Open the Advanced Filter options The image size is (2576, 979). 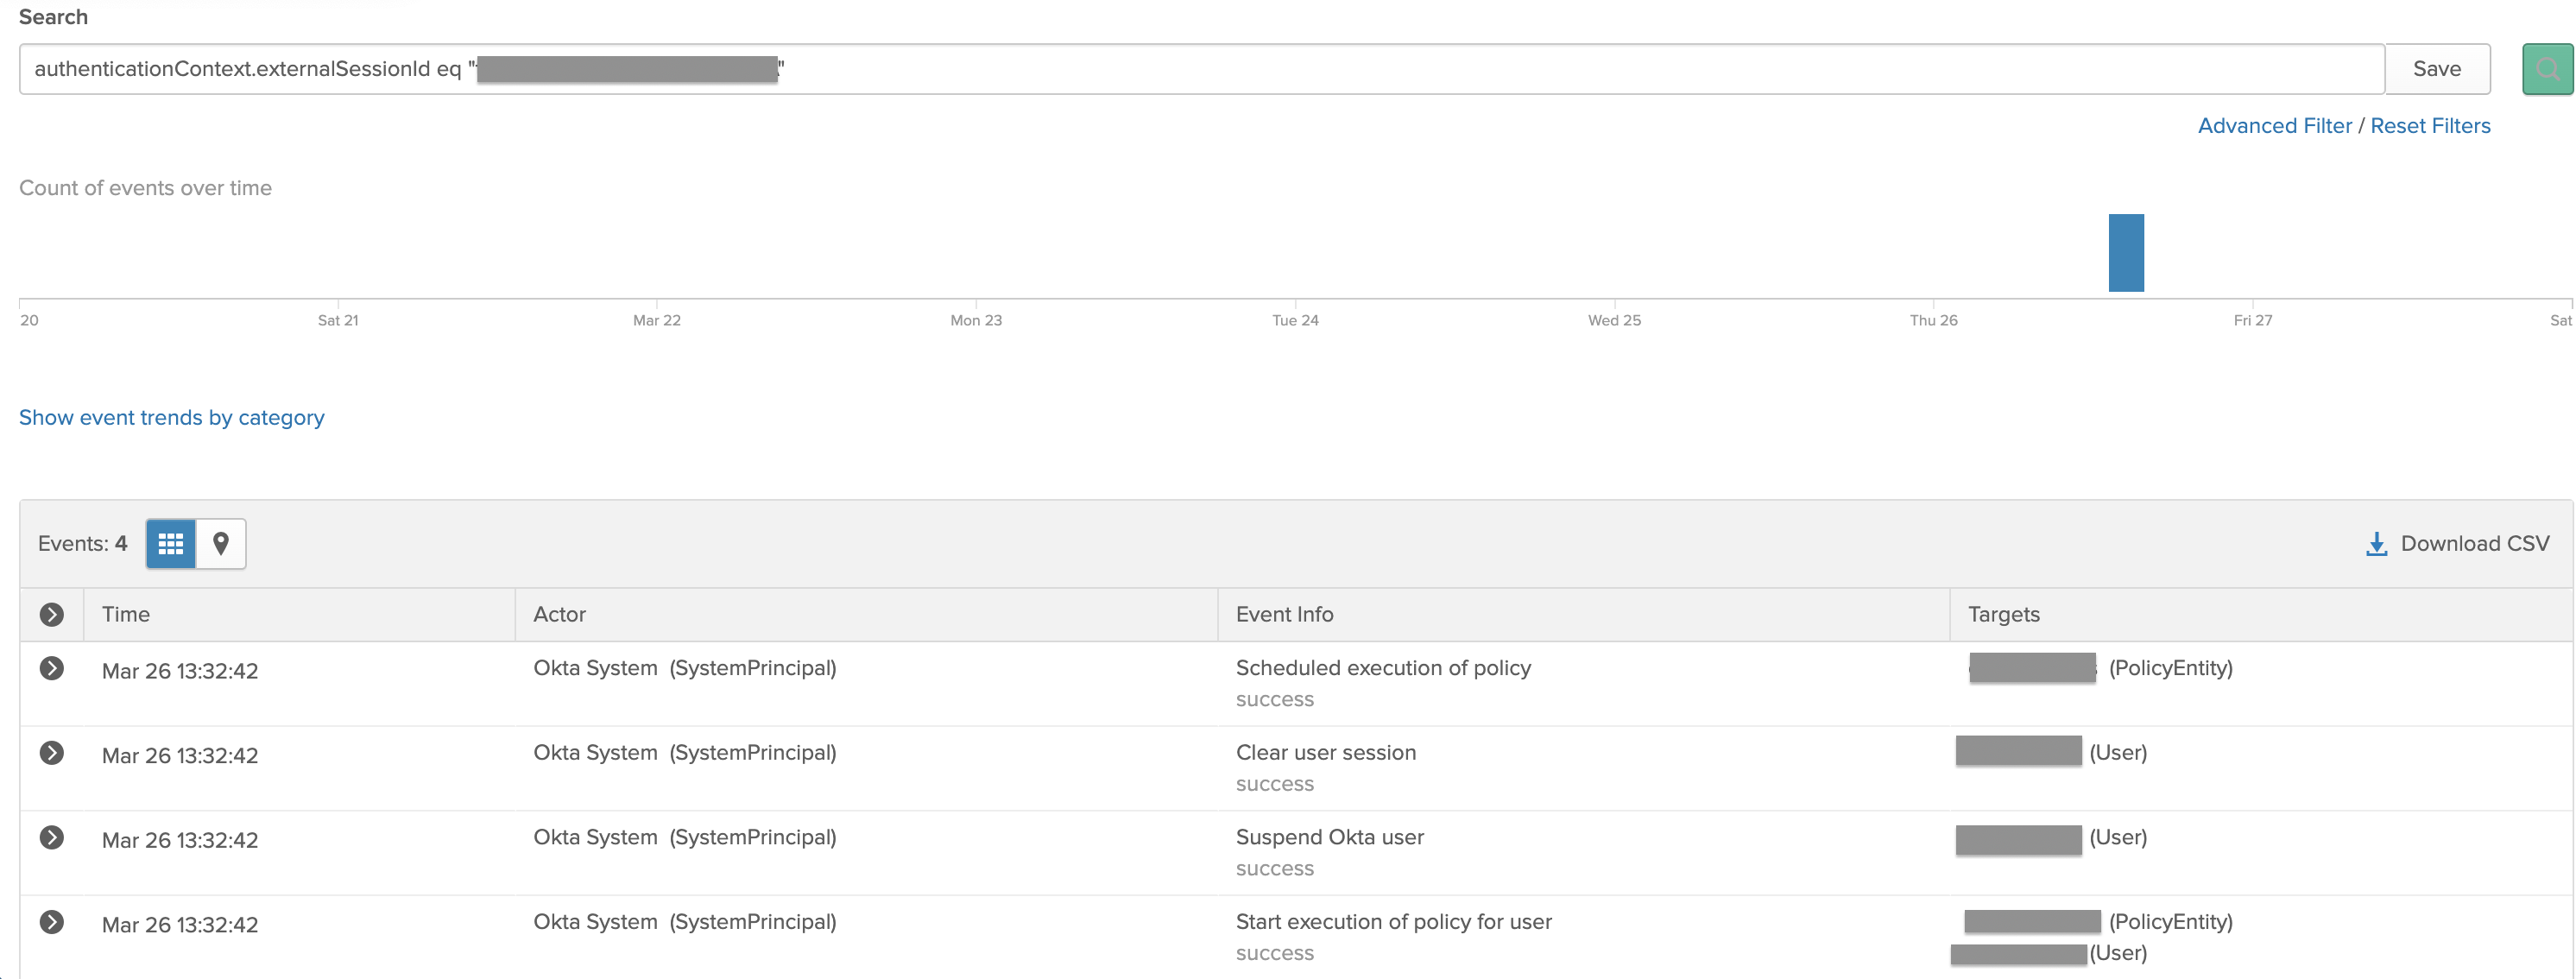(2275, 125)
